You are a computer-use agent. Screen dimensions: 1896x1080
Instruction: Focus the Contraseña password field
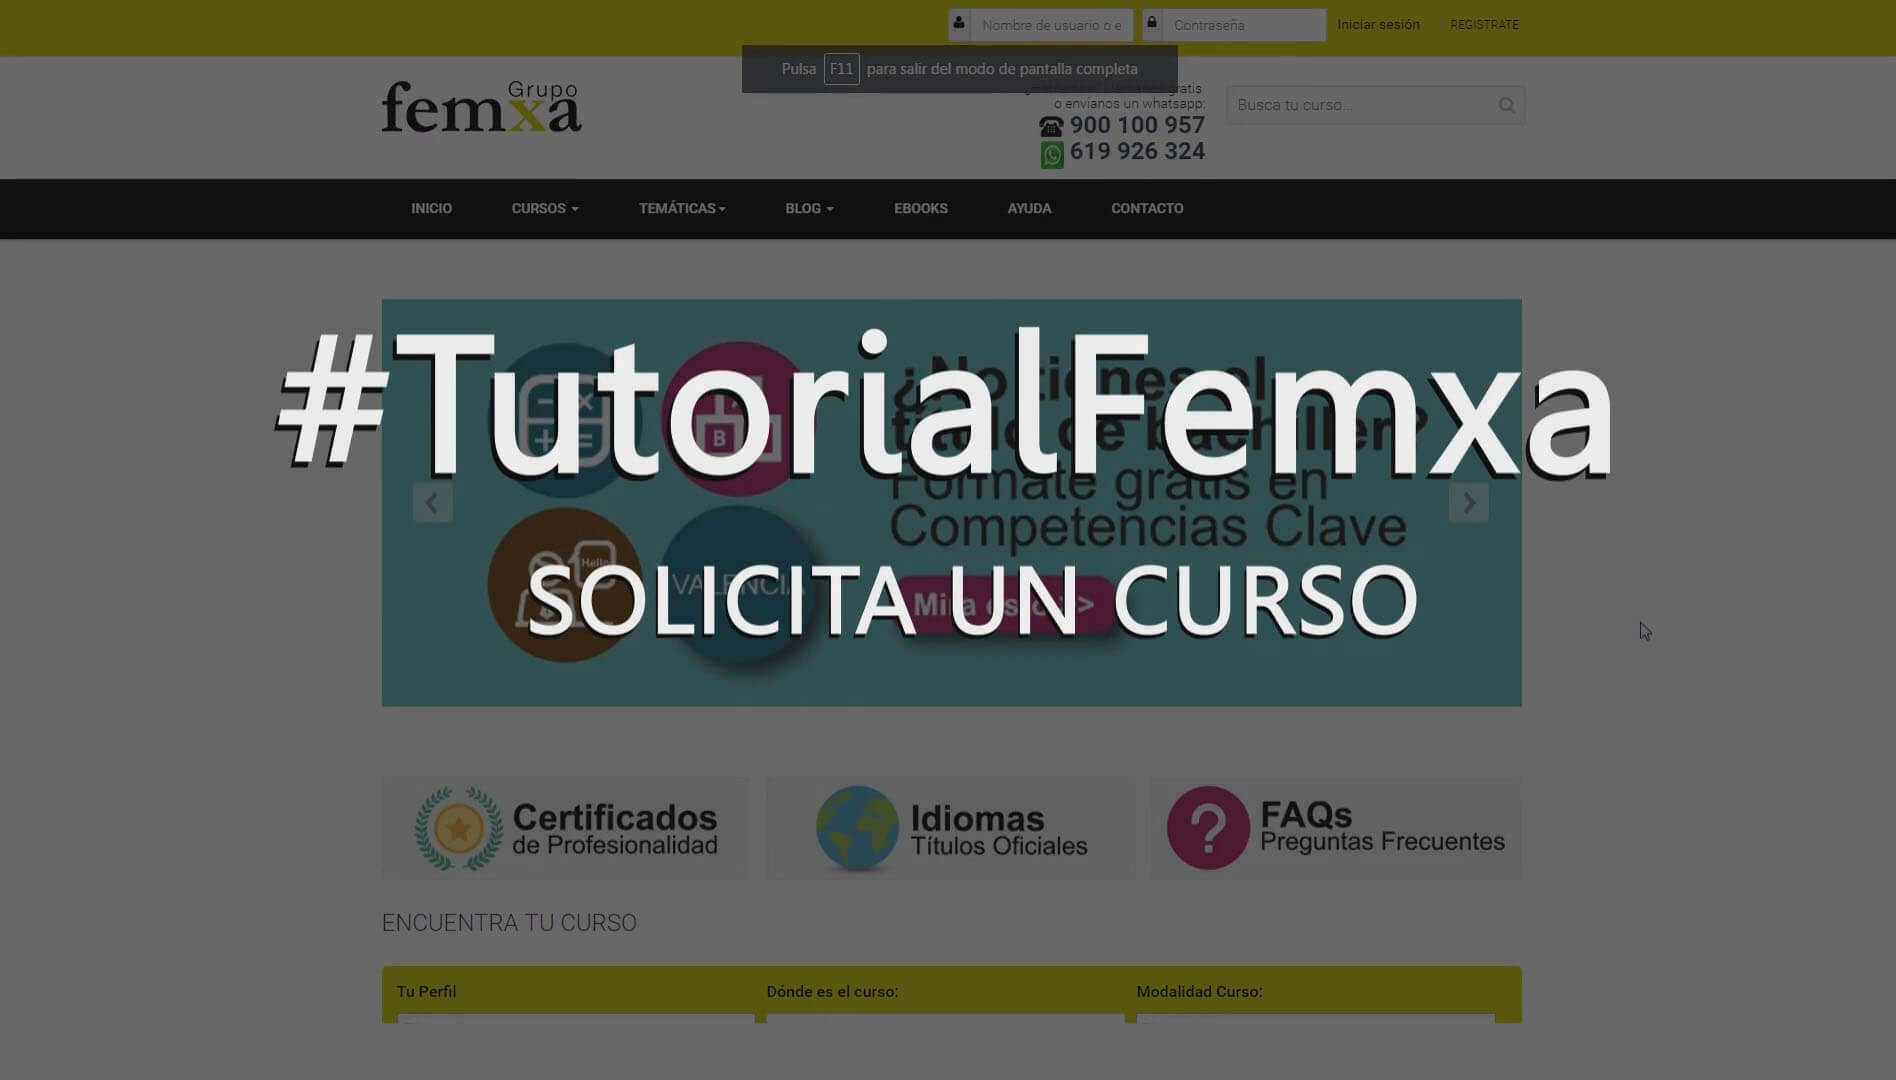[x=1244, y=25]
